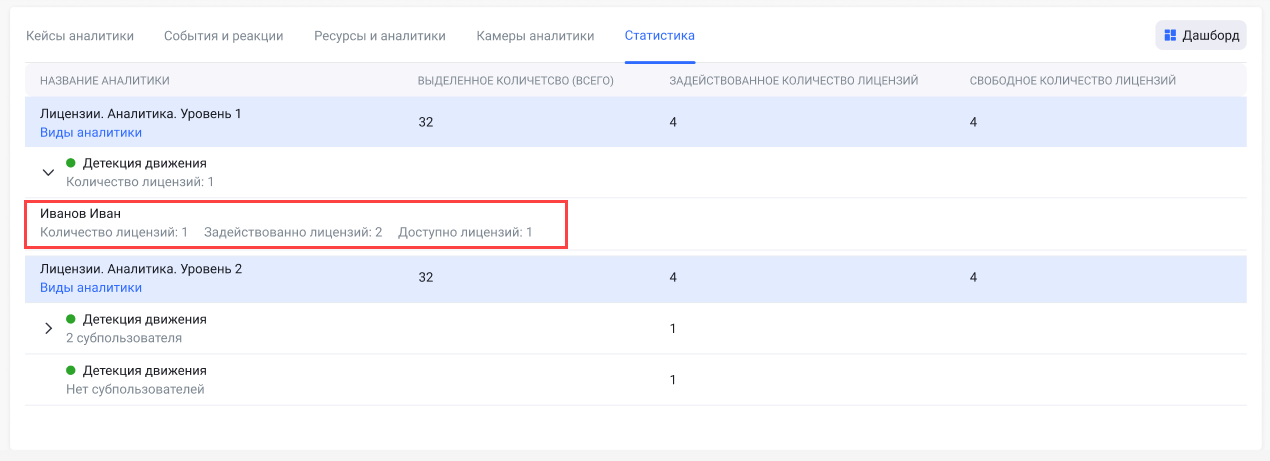Image resolution: width=1270 pixels, height=461 pixels.
Task: Click green dot beside the Нет субпользователей row
Action: coord(71,370)
